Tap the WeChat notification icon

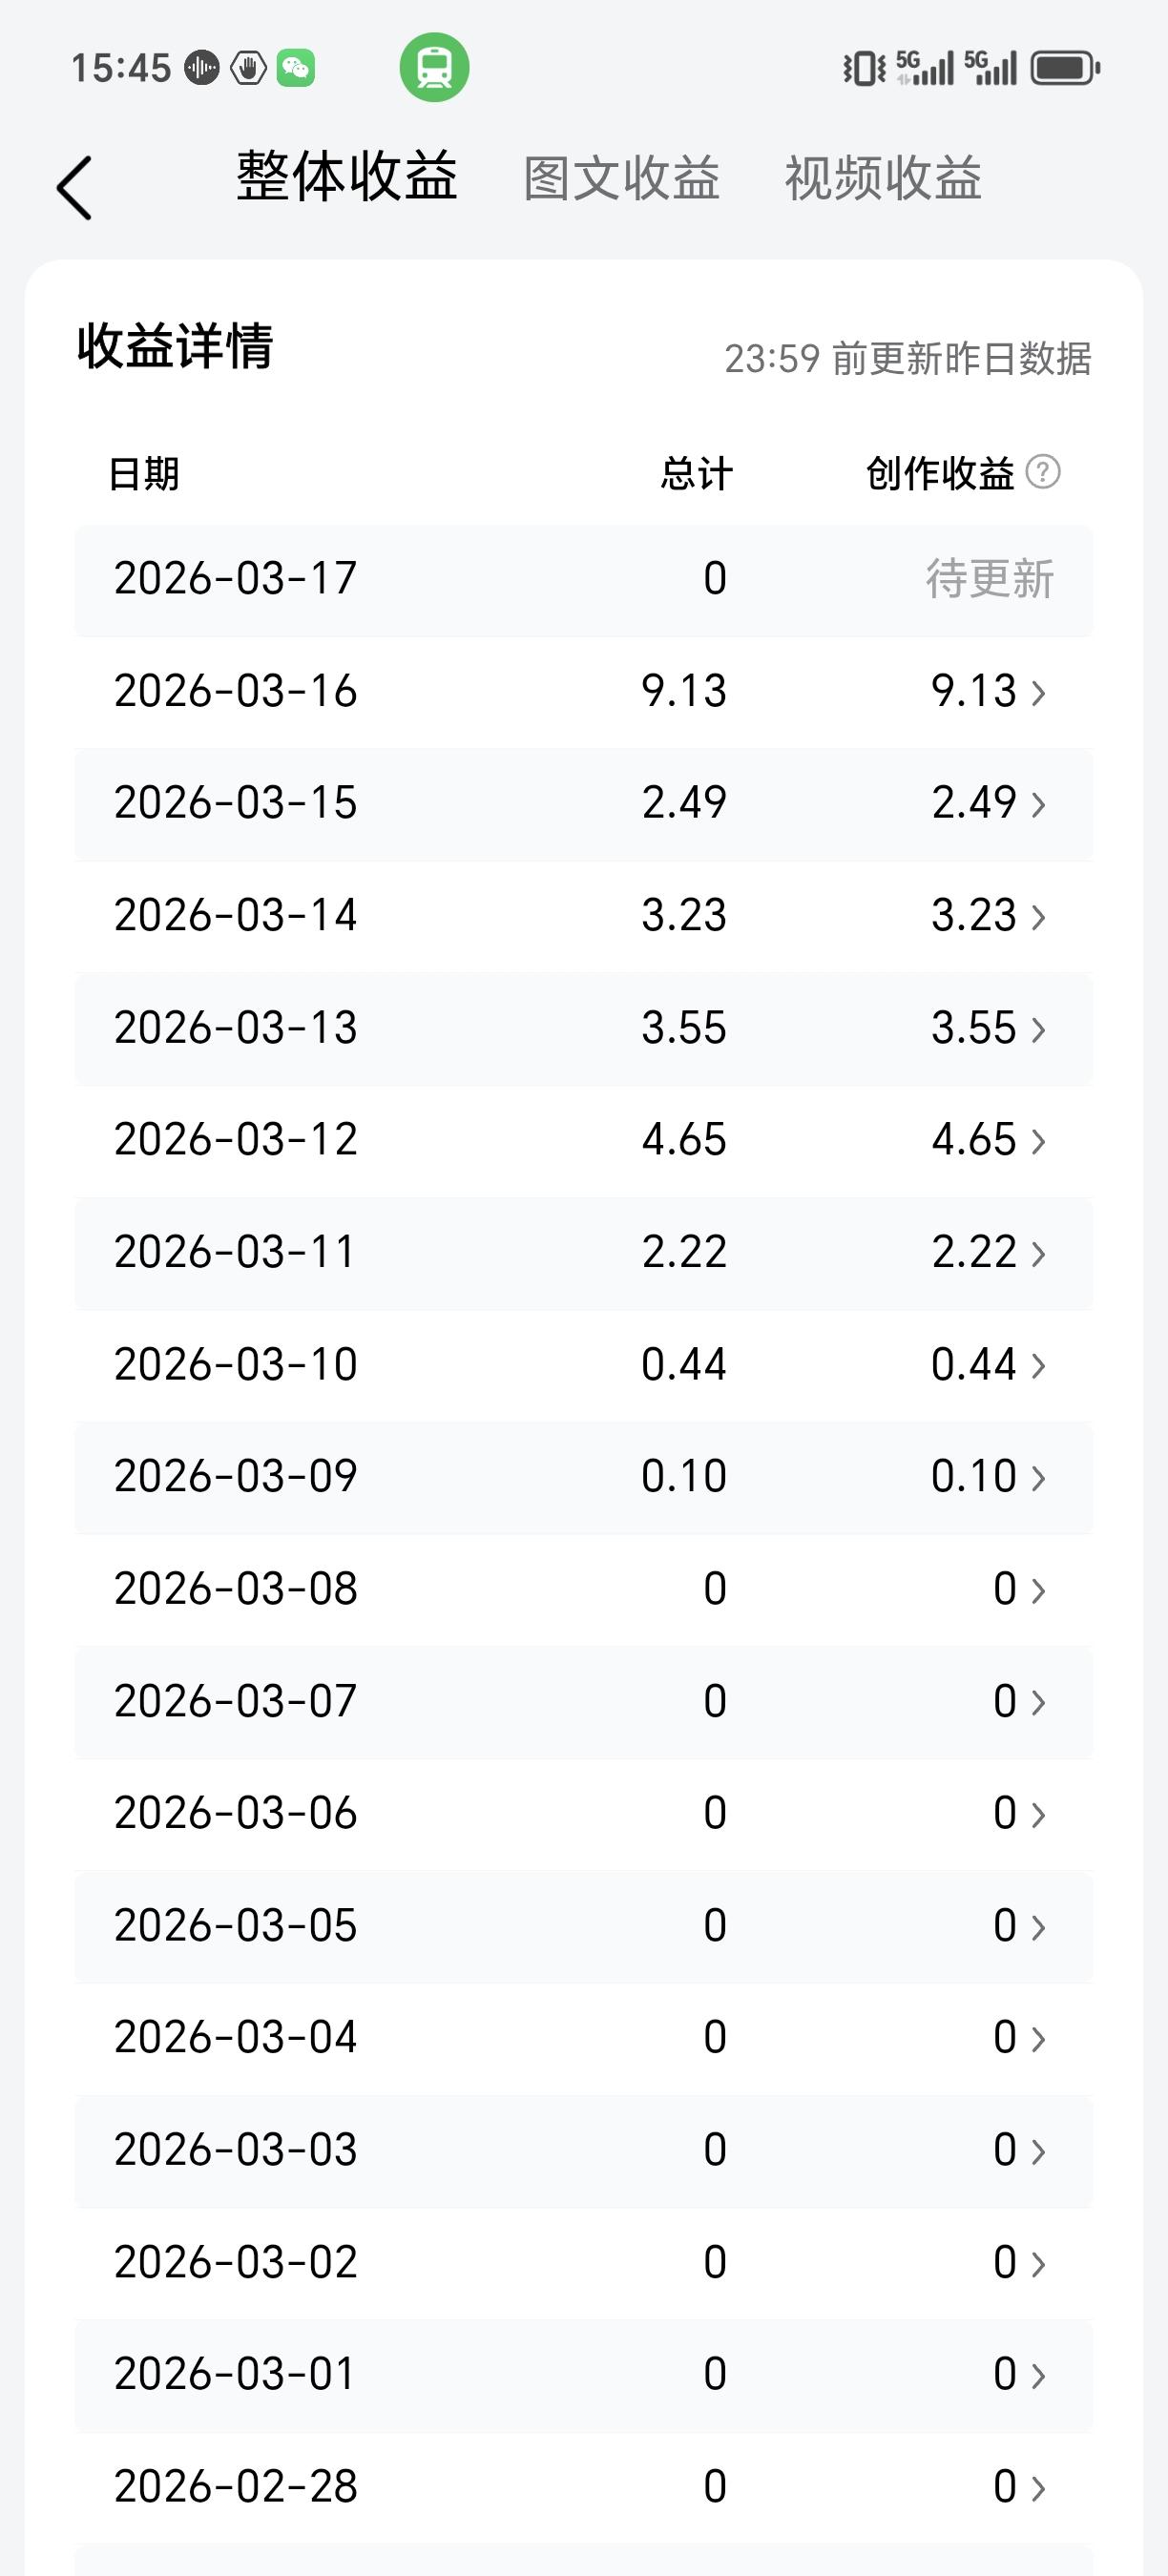pos(296,68)
